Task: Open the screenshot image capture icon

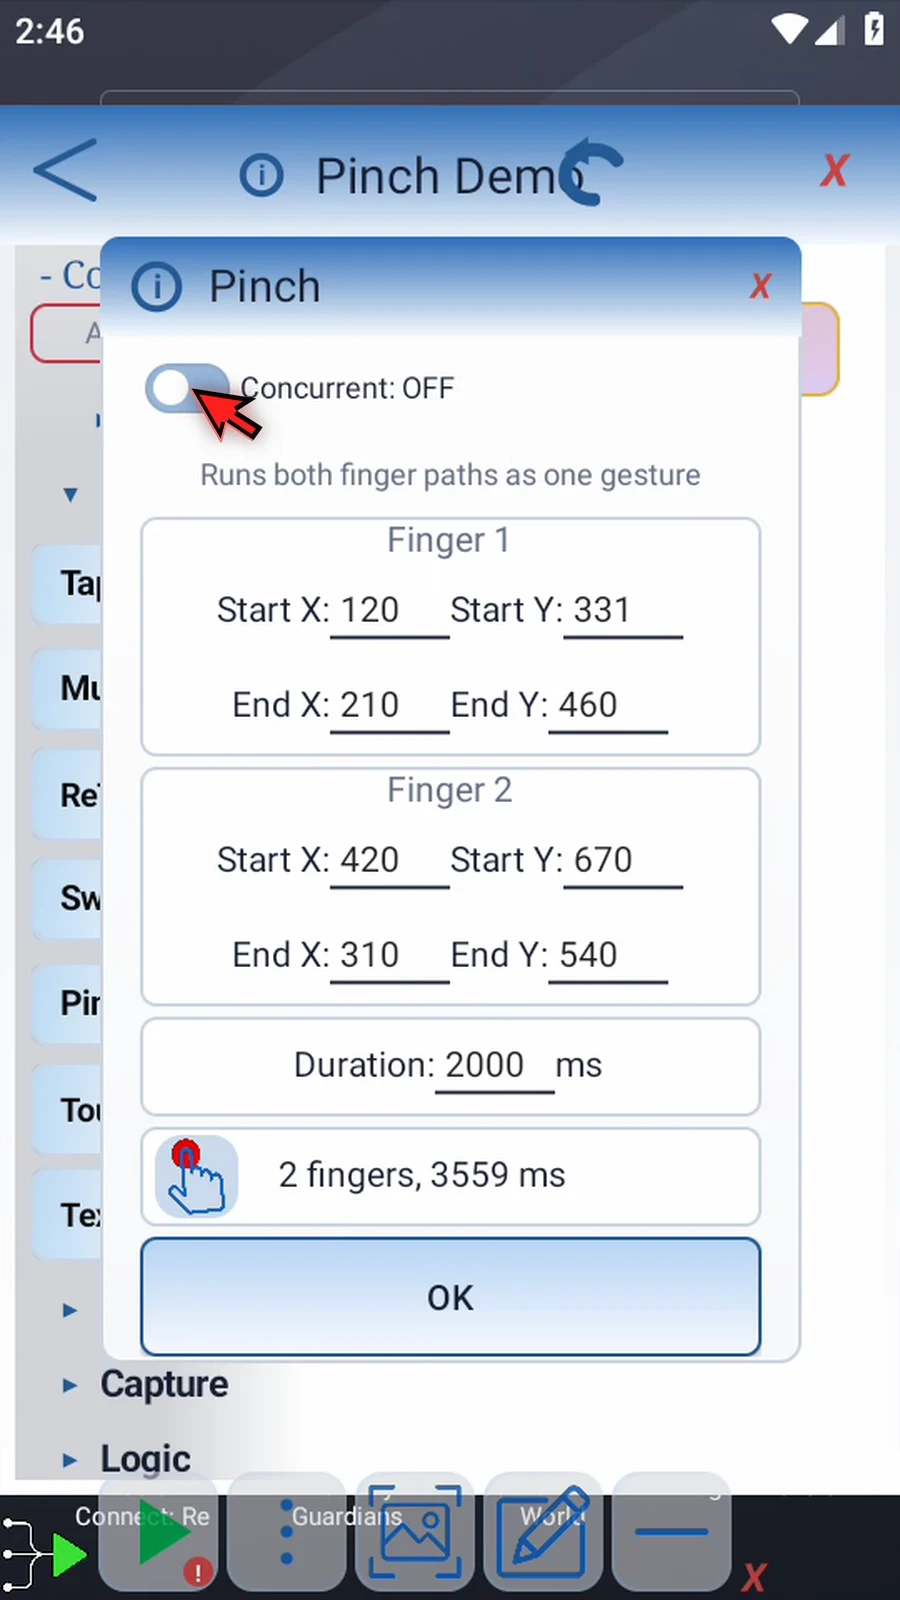Action: click(415, 1532)
